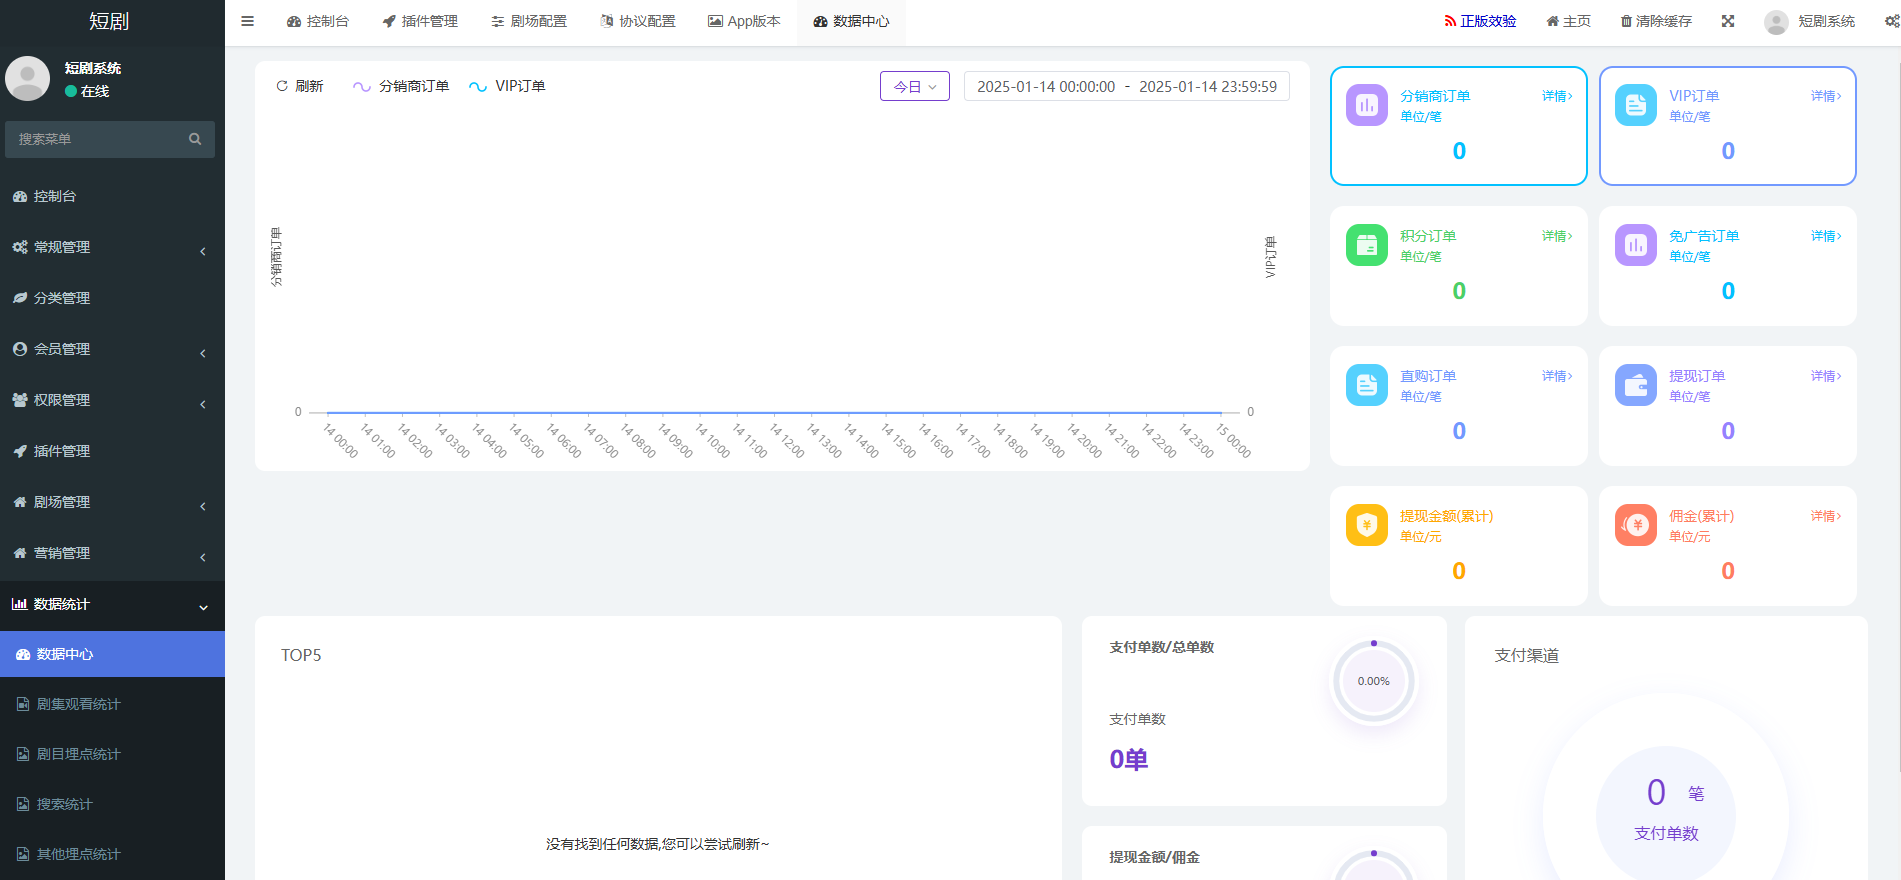Open 详情 on the 提现订单 card
The image size is (1901, 880).
(1826, 376)
